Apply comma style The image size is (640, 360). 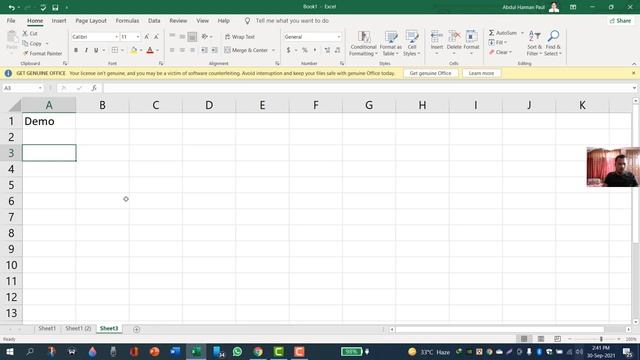[315, 50]
